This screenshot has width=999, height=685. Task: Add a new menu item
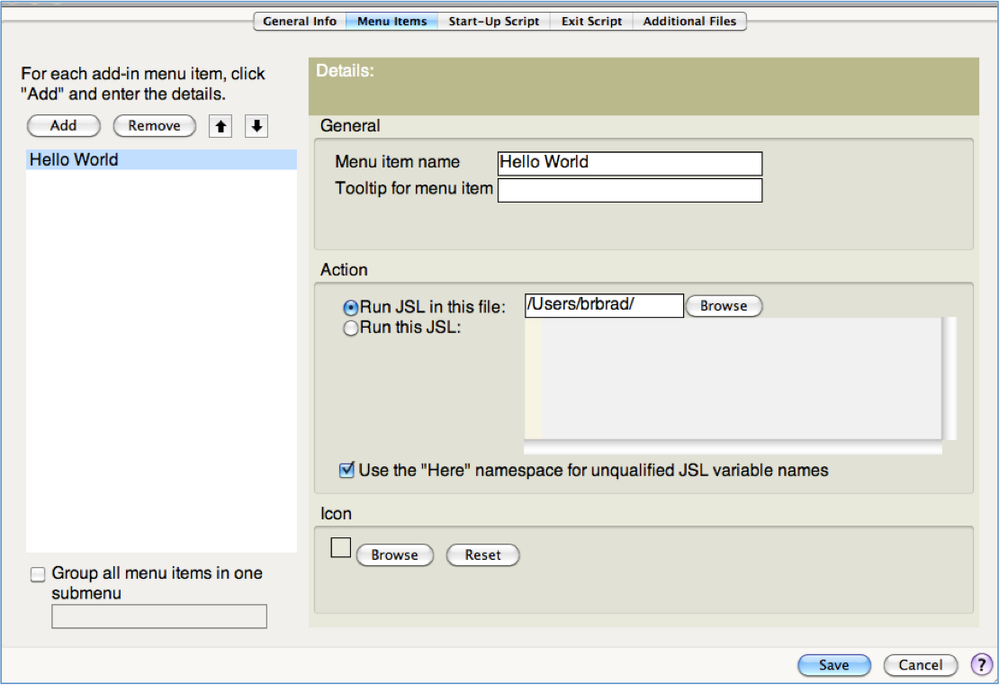[x=64, y=126]
